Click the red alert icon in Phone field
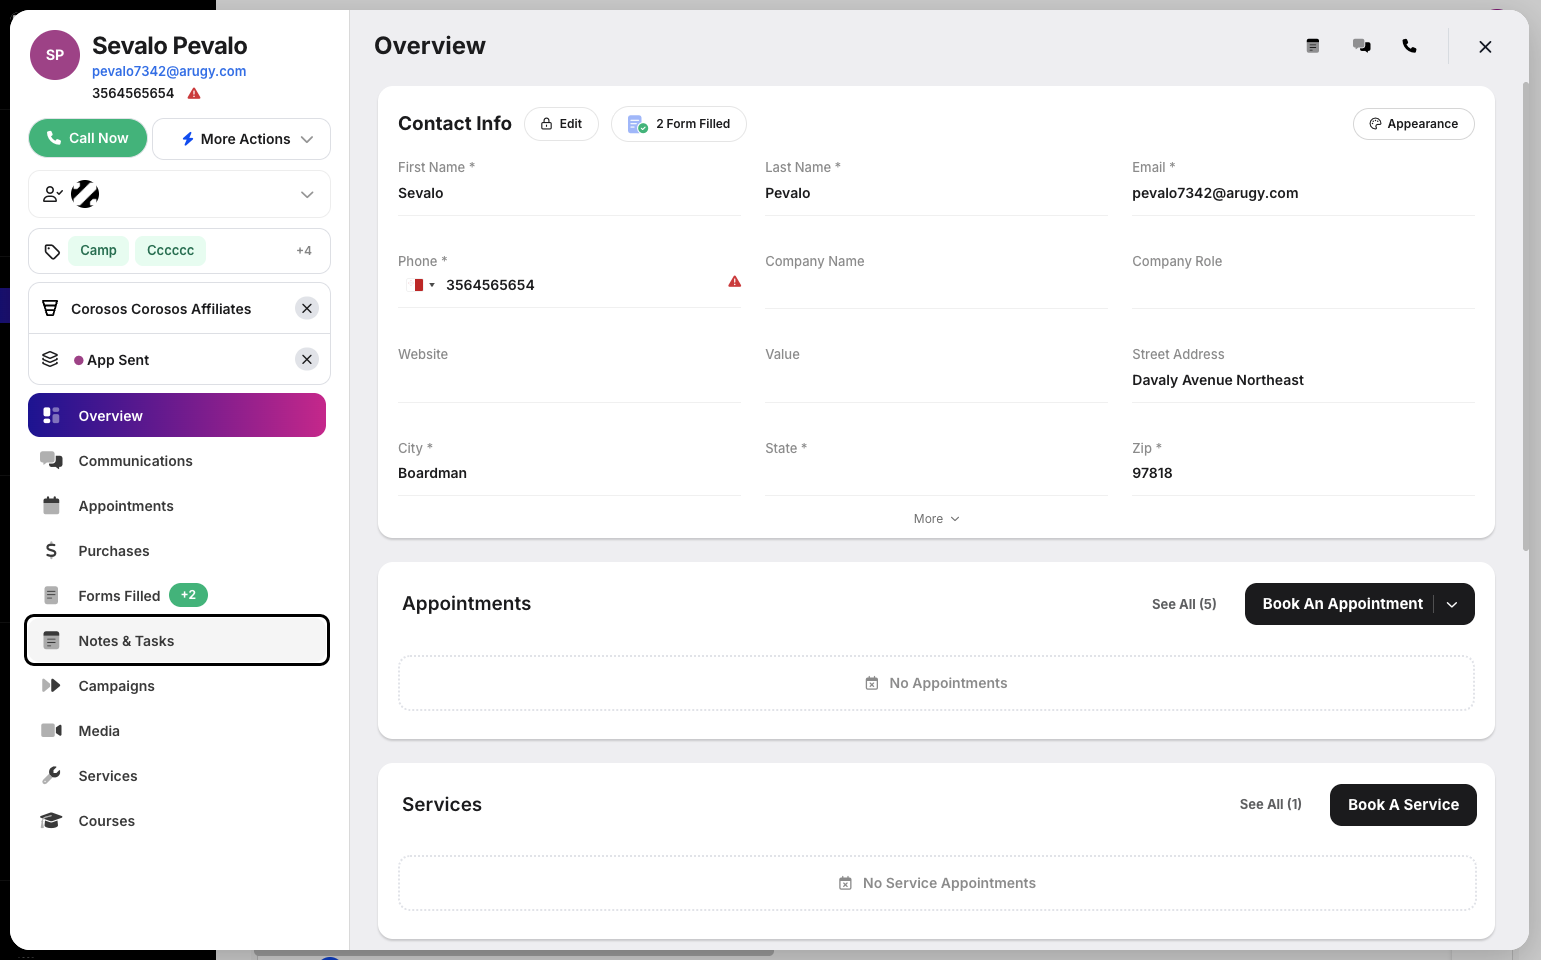This screenshot has width=1541, height=960. 735,282
